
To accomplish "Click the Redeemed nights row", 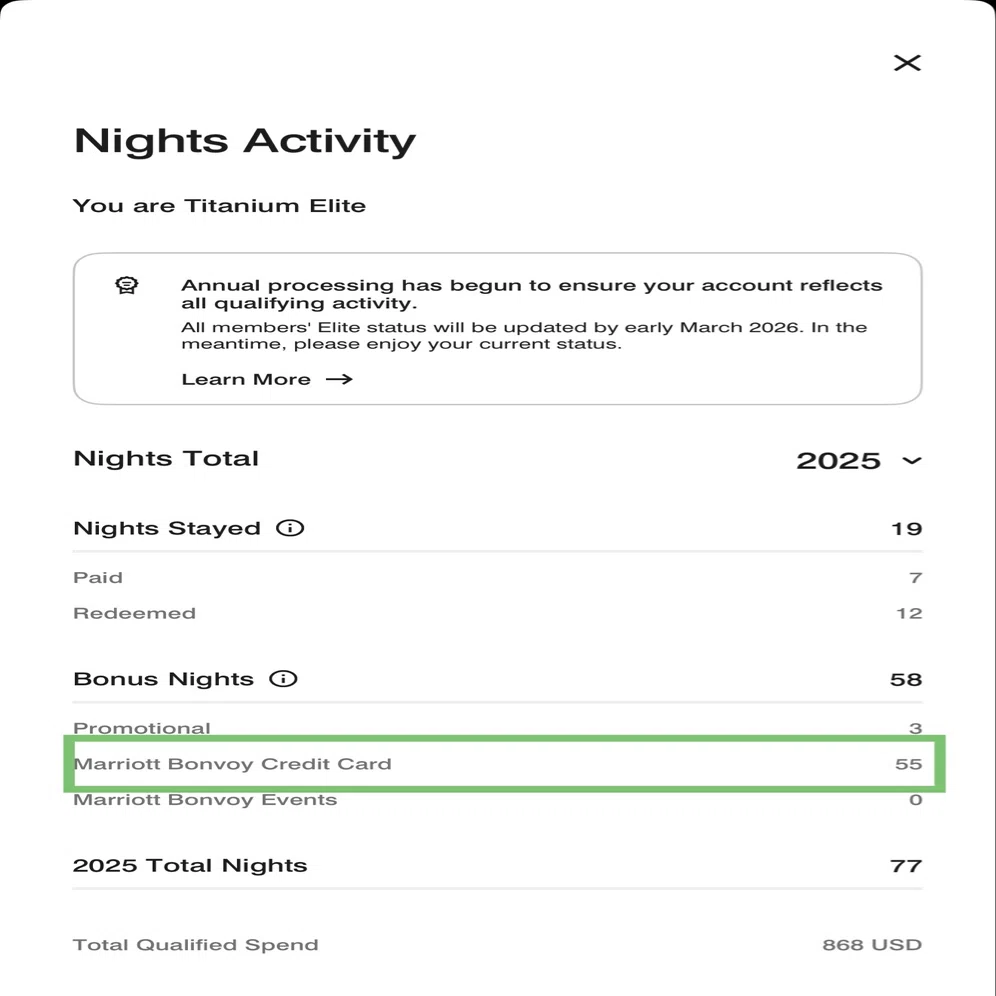I will point(498,613).
